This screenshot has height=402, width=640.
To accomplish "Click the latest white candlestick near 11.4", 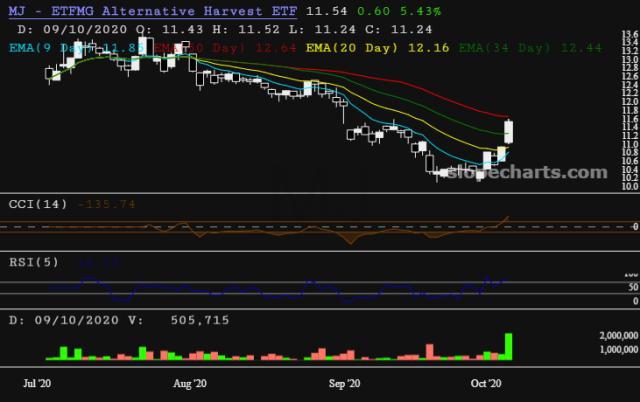I will 510,131.
